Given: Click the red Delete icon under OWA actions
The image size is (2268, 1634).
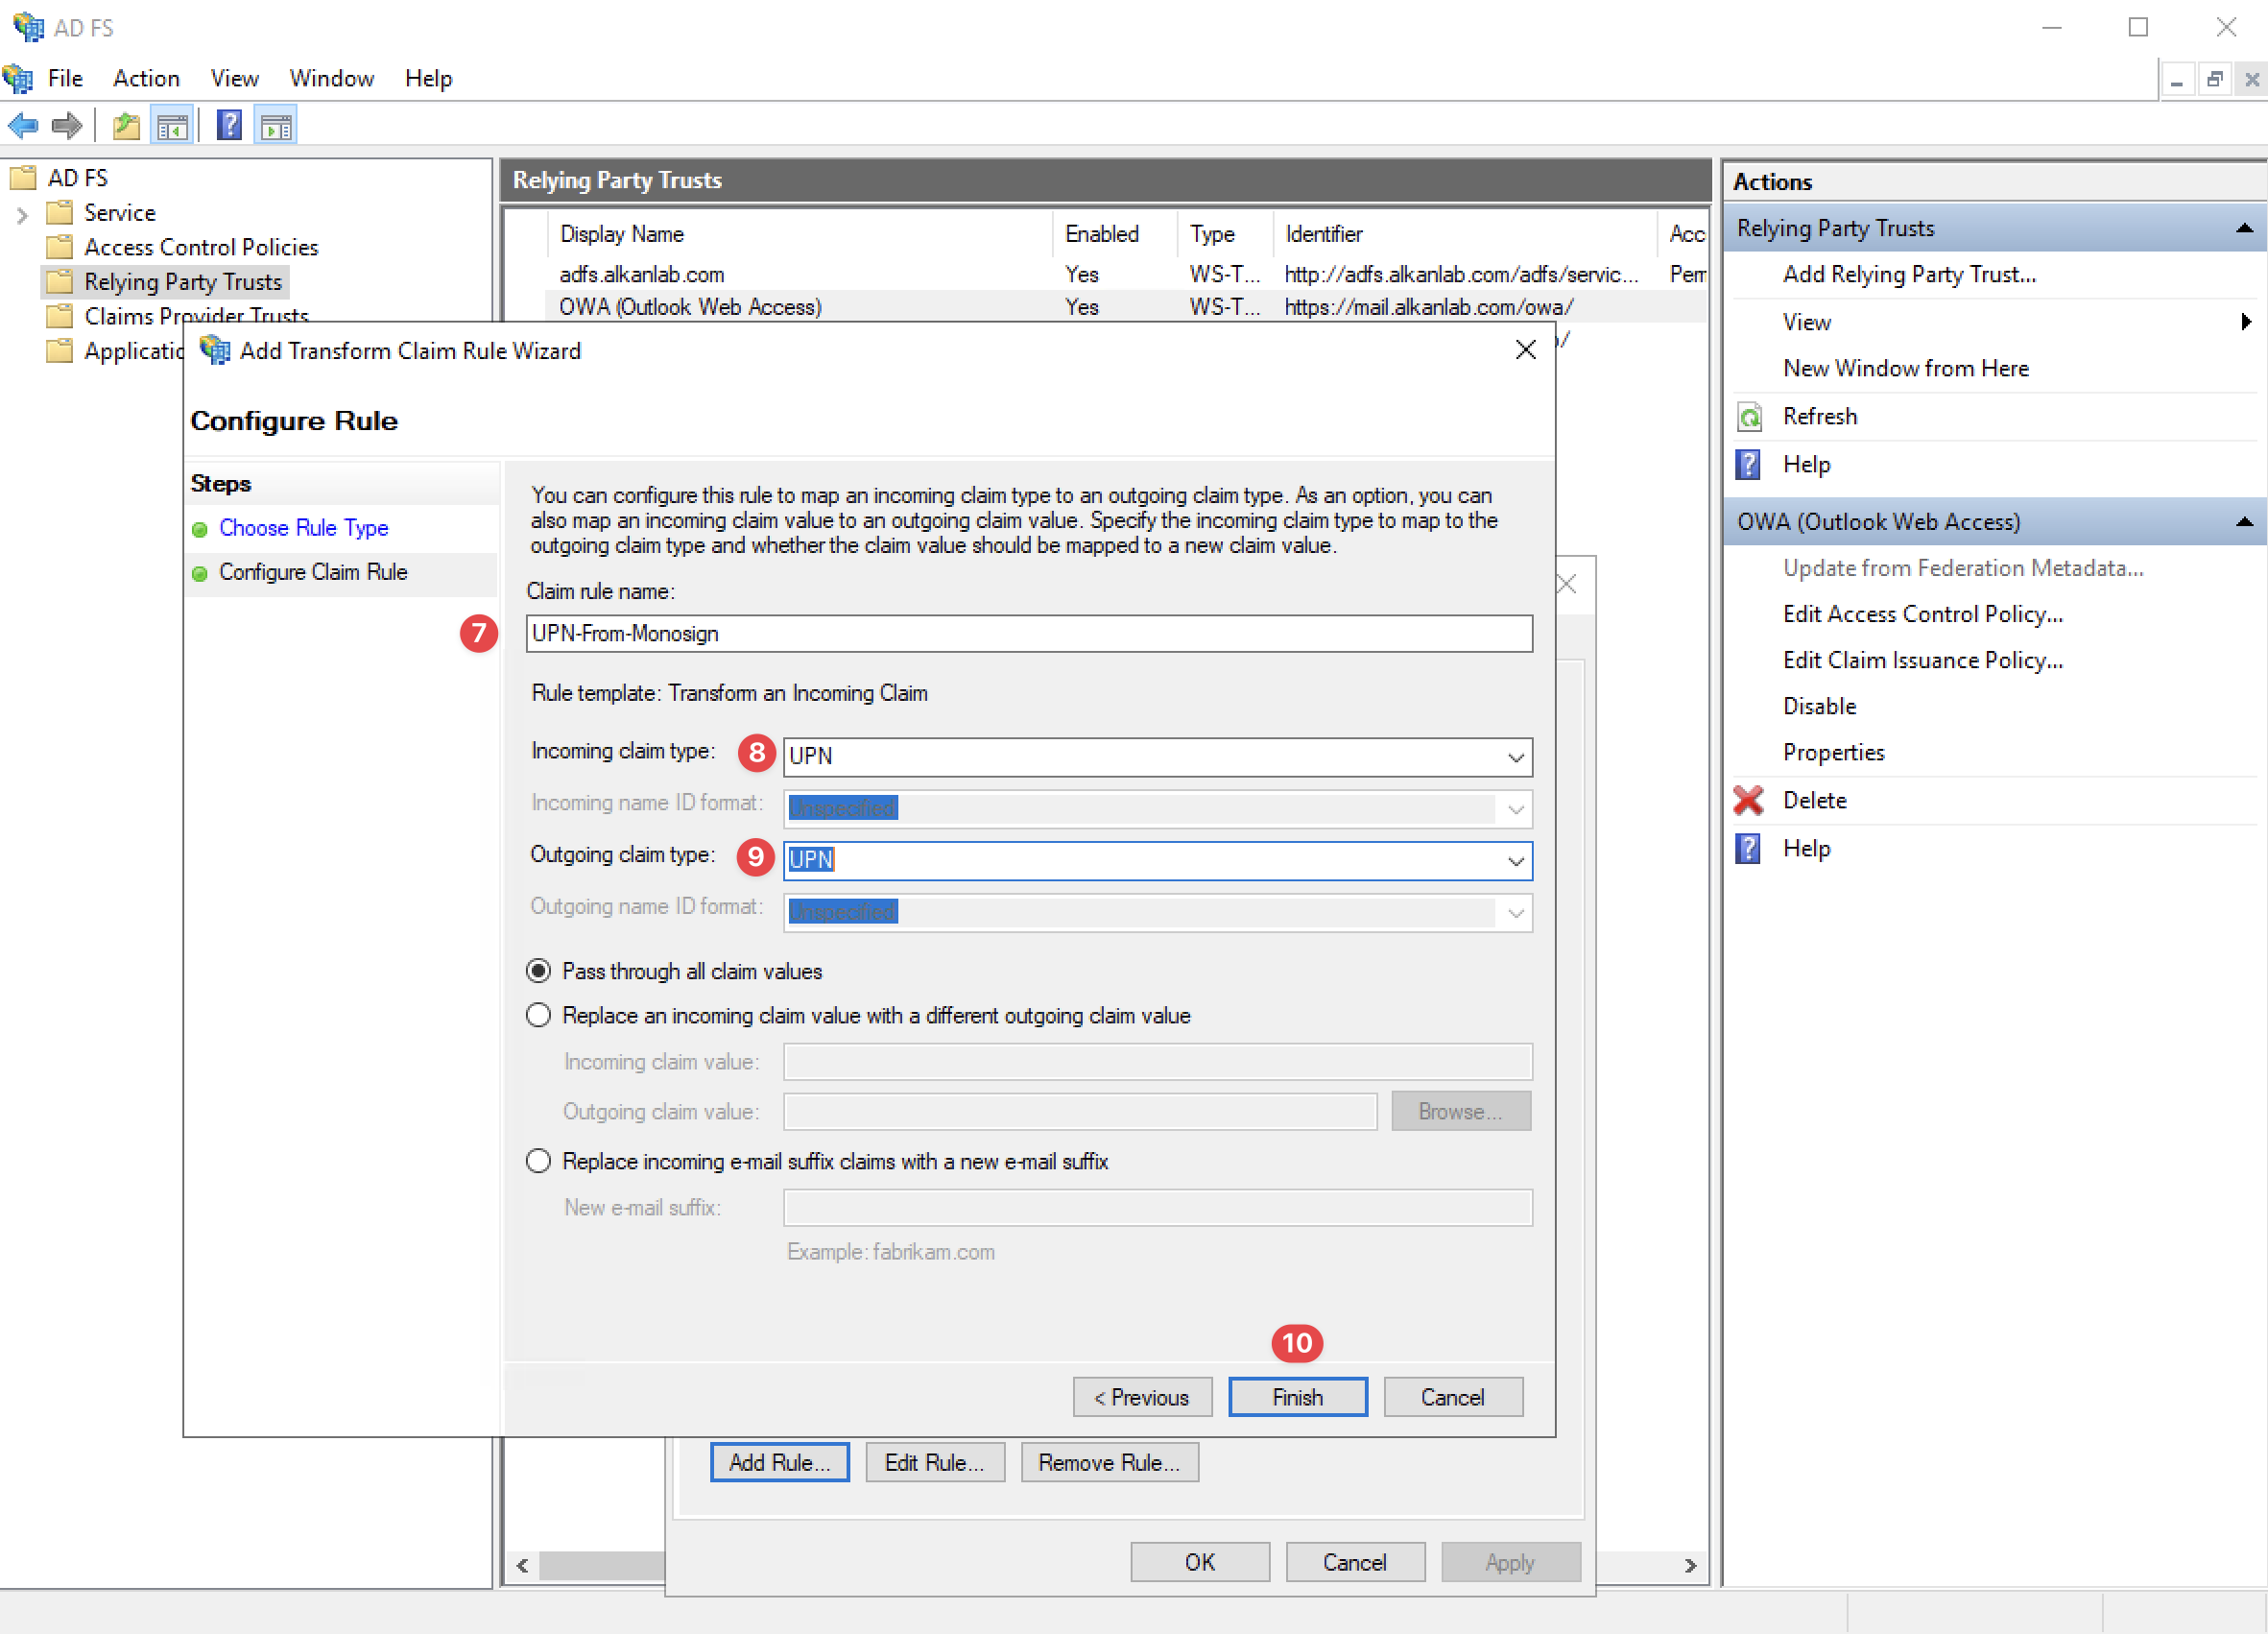Looking at the screenshot, I should 1748,800.
